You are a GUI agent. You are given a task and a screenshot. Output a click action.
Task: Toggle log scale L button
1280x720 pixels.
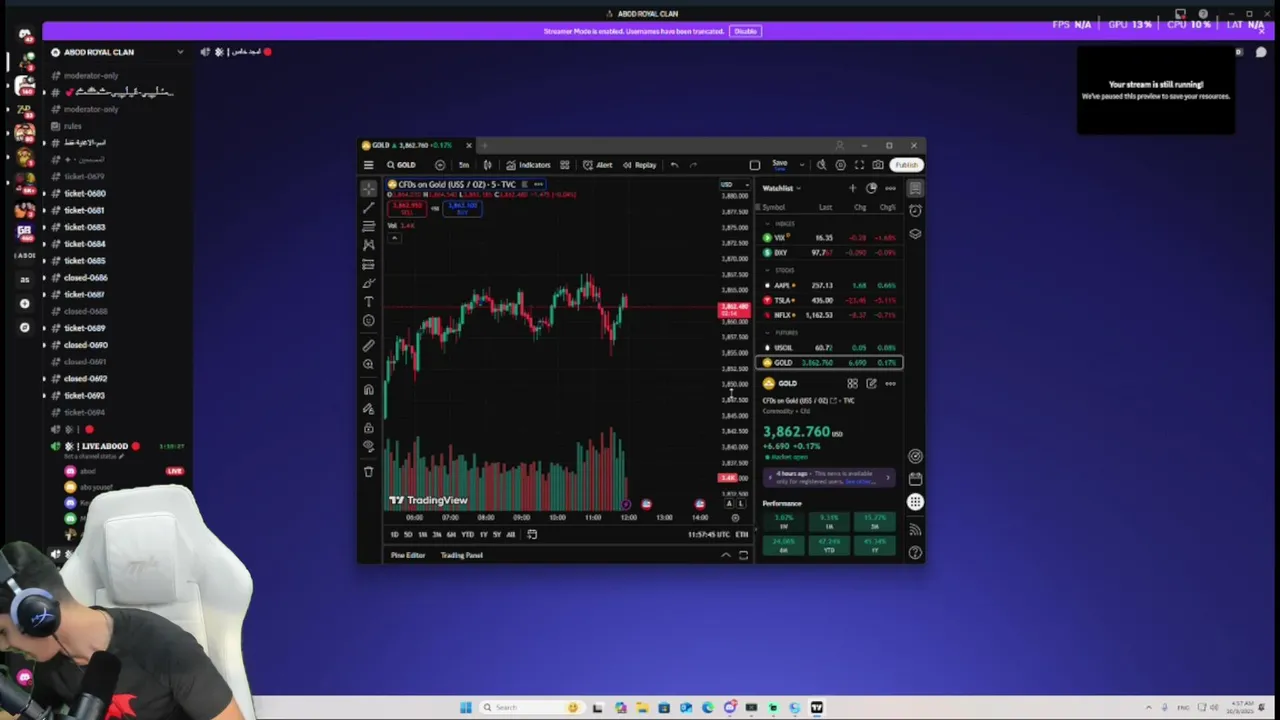tap(741, 504)
